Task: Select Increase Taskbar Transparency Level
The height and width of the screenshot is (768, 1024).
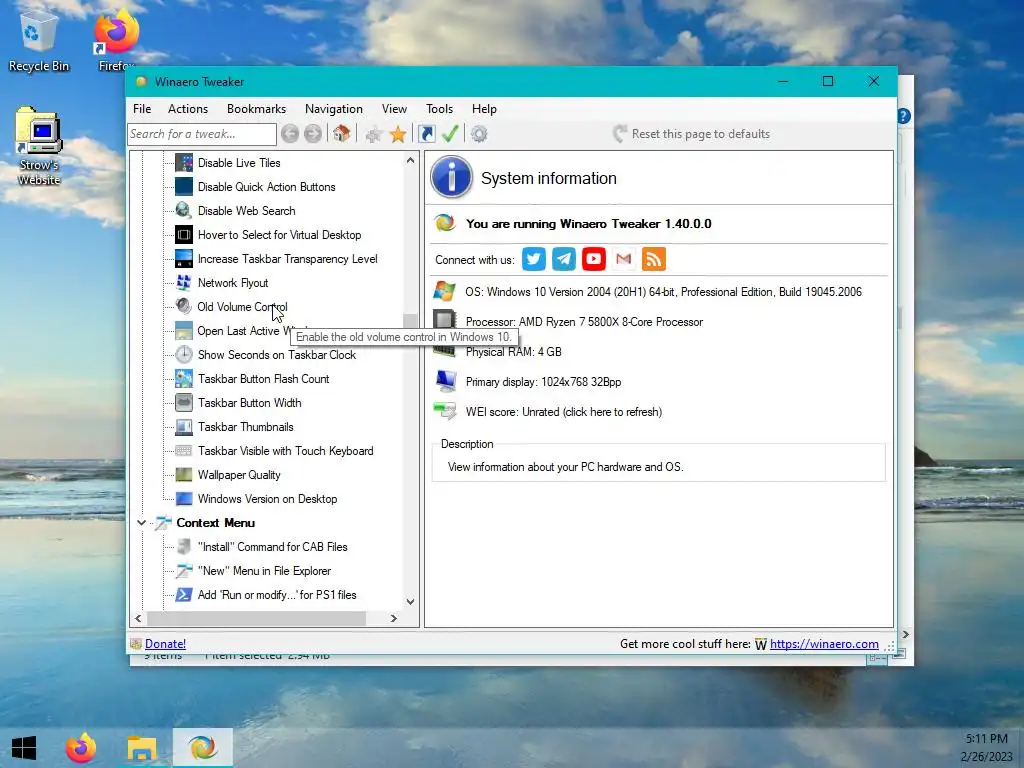Action: [x=287, y=259]
